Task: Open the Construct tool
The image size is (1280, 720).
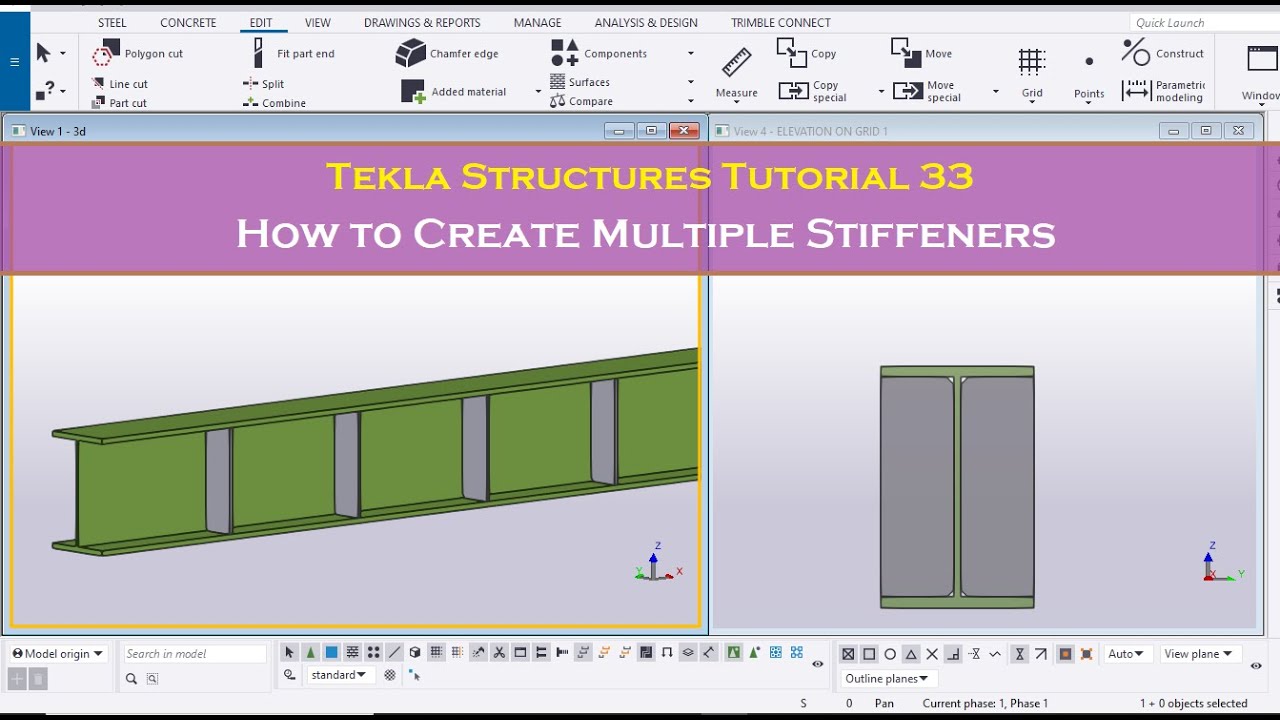Action: (1163, 52)
